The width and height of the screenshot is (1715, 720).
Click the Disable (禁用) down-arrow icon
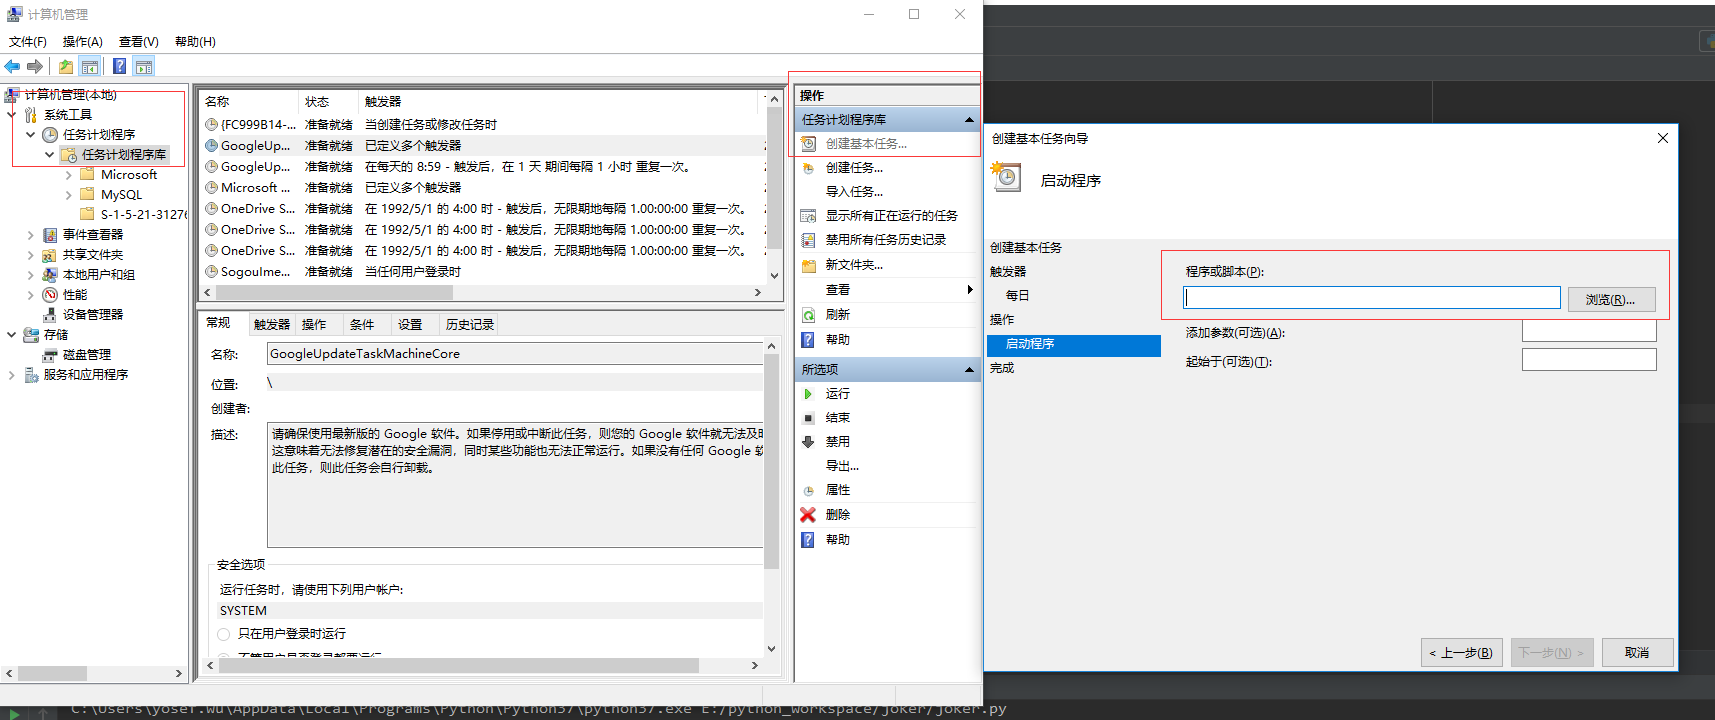pos(808,442)
